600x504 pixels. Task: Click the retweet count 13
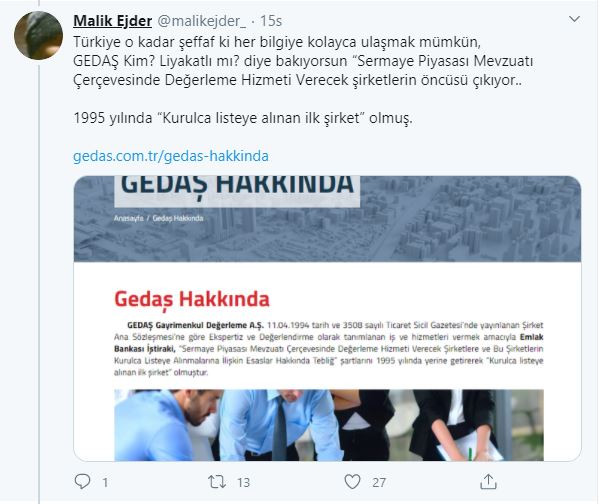pos(243,482)
